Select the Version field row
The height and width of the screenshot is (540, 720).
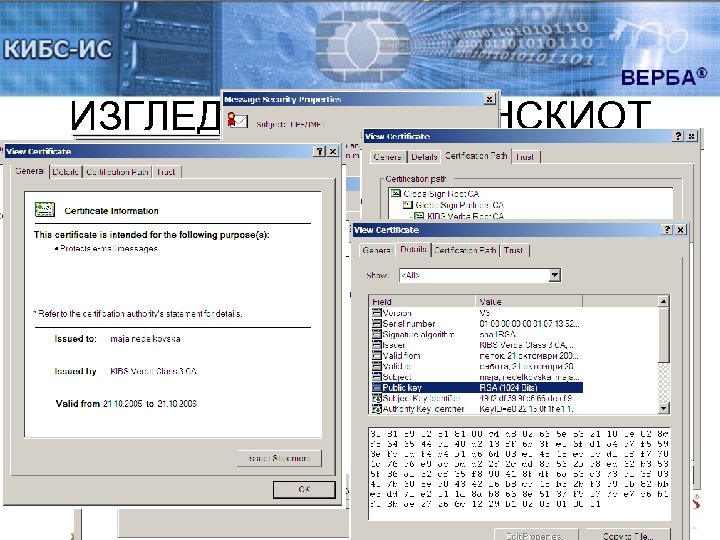pyautogui.click(x=477, y=313)
